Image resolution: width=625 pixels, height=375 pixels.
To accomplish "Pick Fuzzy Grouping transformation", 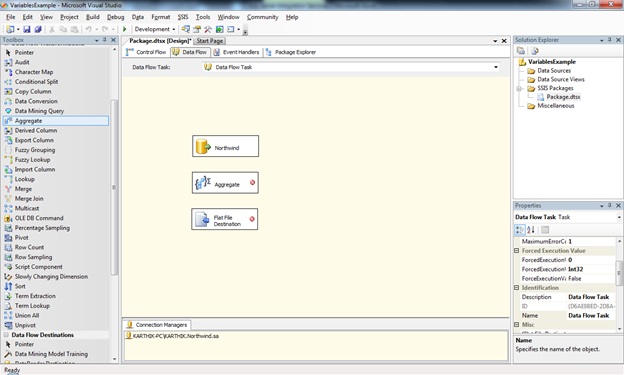I will [x=35, y=150].
